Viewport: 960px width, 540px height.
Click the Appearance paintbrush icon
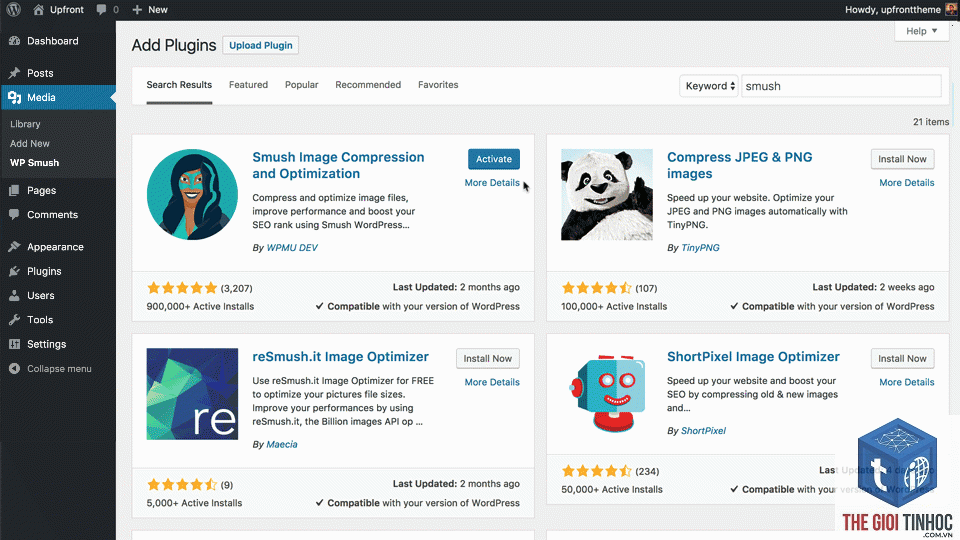coord(14,247)
